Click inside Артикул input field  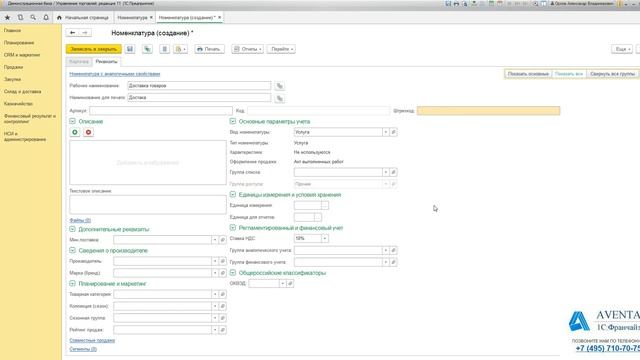[x=161, y=111]
